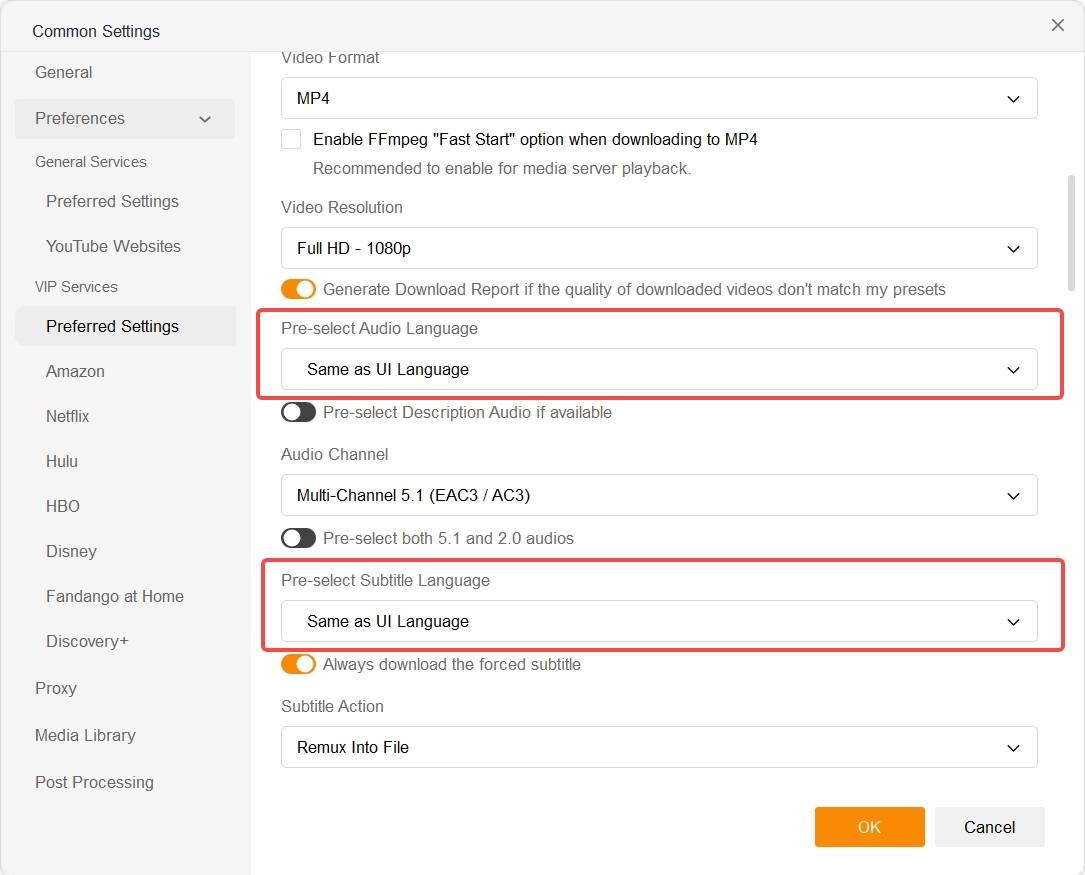The image size is (1085, 875).
Task: Enable Pre-select both 5.1 and 2.0 audios
Action: [298, 538]
